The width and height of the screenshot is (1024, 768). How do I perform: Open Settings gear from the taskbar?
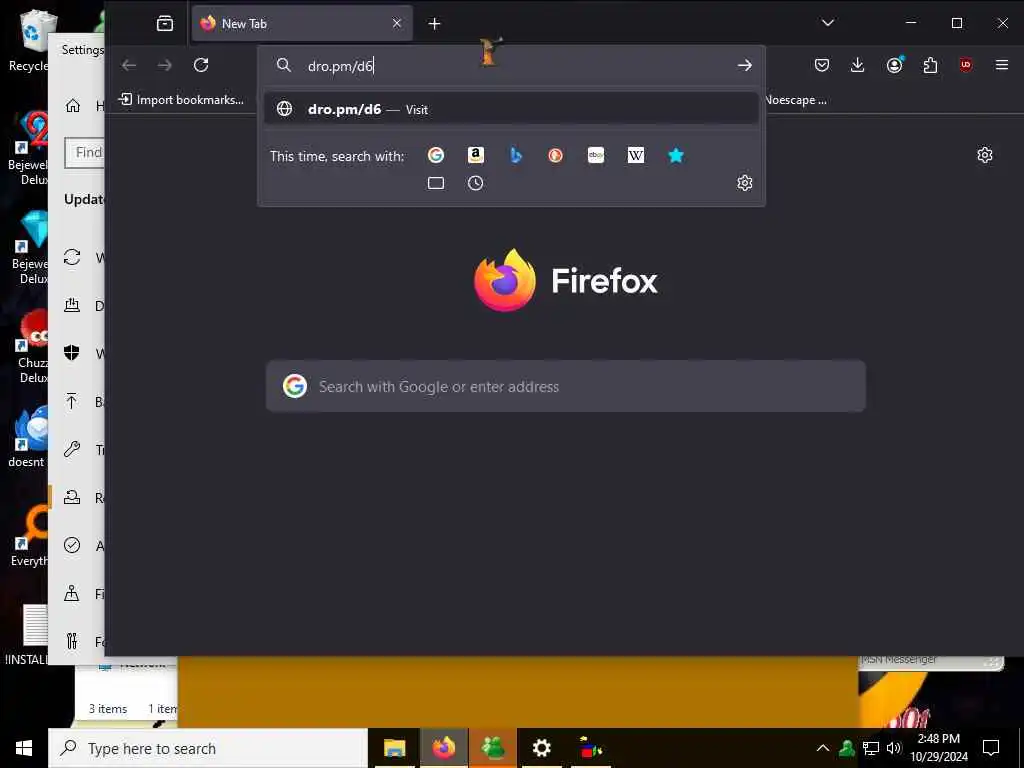pos(541,748)
